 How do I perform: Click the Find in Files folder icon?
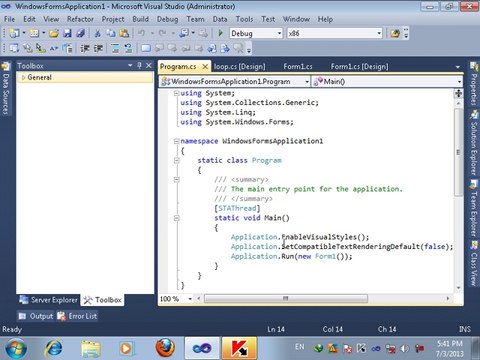click(x=395, y=33)
